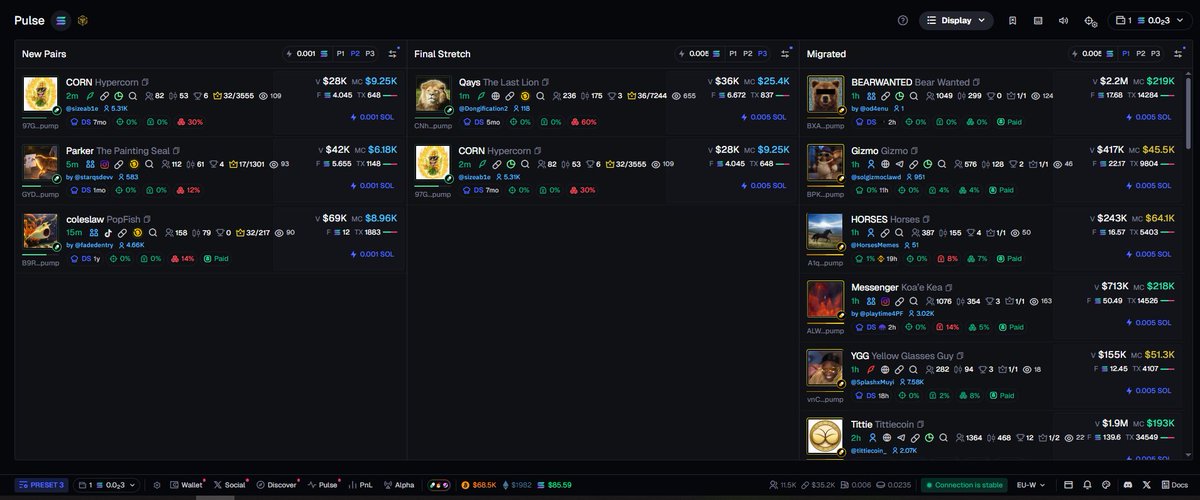Viewport: 1200px width, 500px height.
Task: Open the Discord icon in bottom bar
Action: pyautogui.click(x=1128, y=485)
